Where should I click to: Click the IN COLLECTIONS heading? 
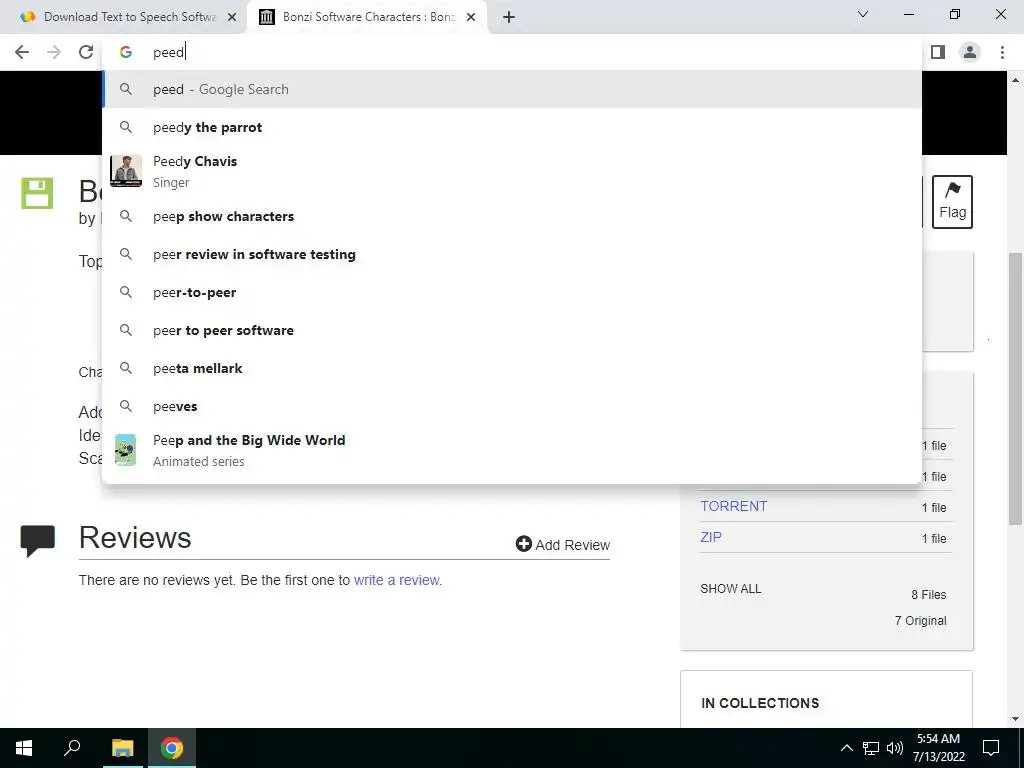coord(760,703)
